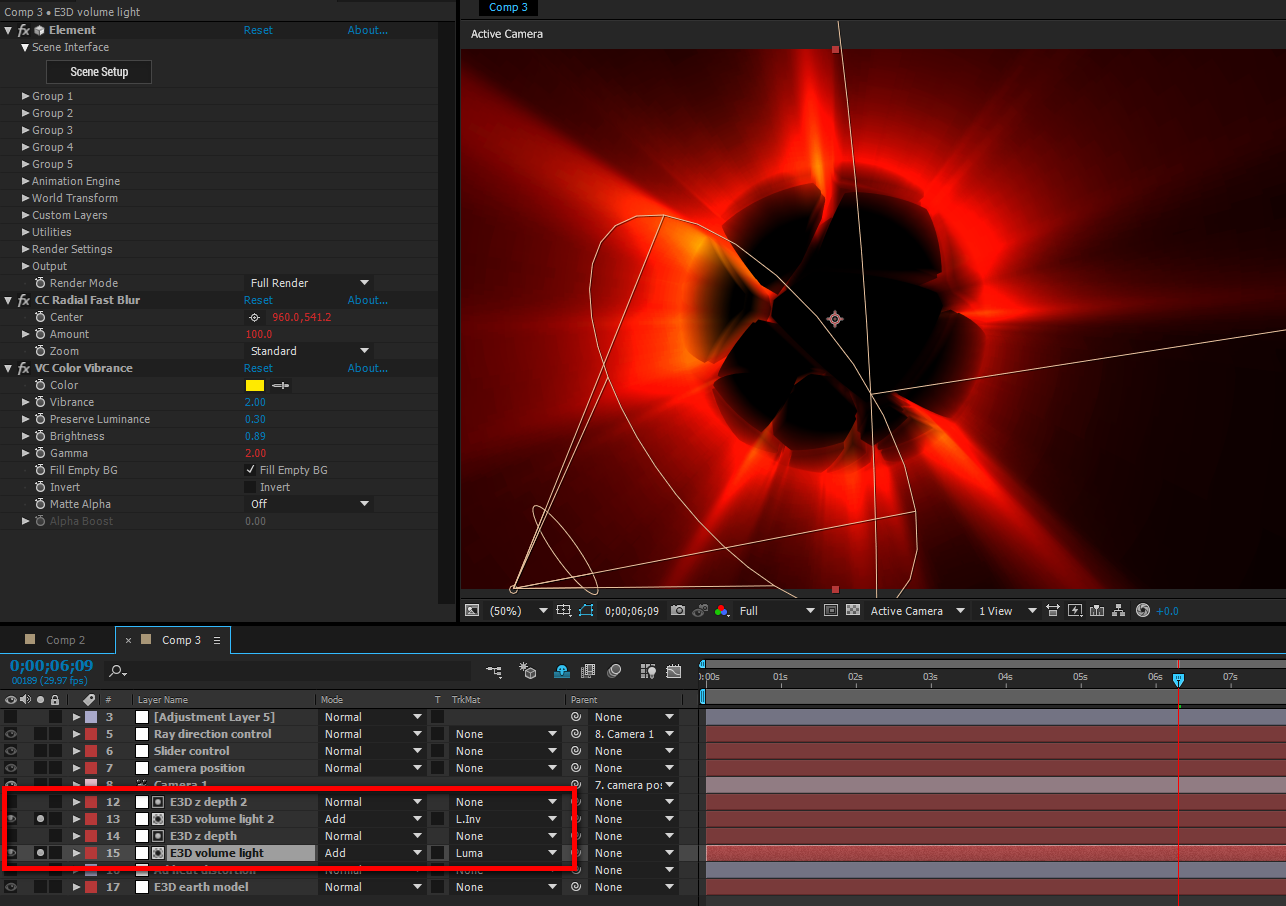Open the always preview this view icon

click(472, 610)
